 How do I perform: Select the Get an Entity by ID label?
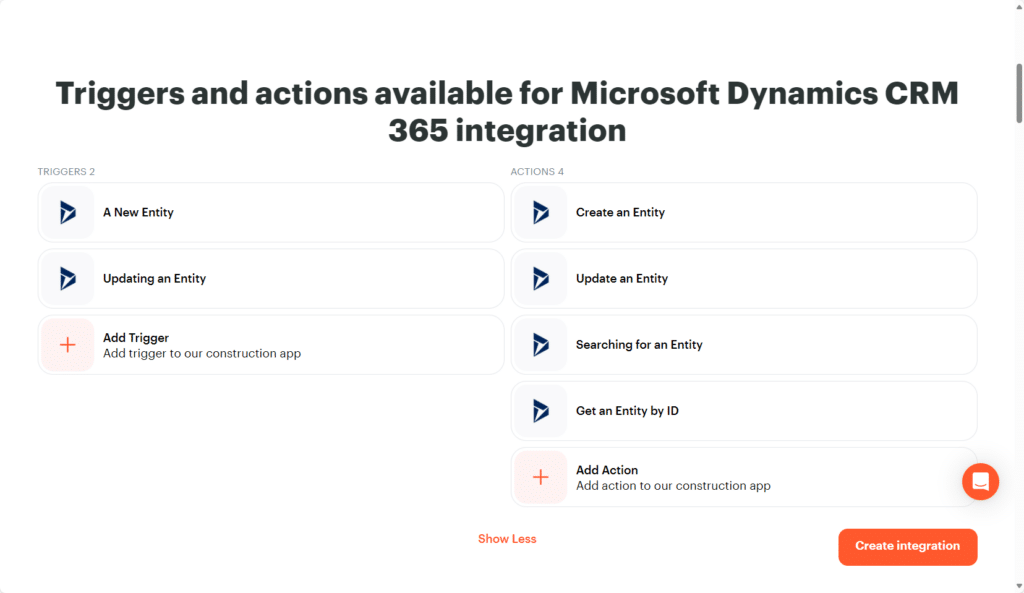(627, 411)
